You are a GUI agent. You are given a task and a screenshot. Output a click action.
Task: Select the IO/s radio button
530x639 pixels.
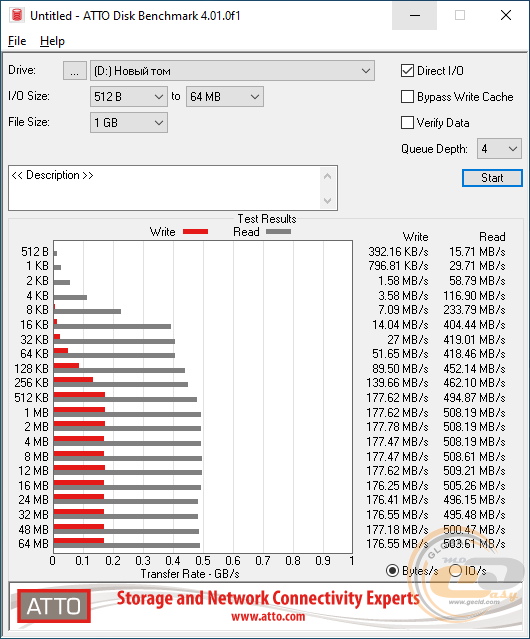click(455, 571)
